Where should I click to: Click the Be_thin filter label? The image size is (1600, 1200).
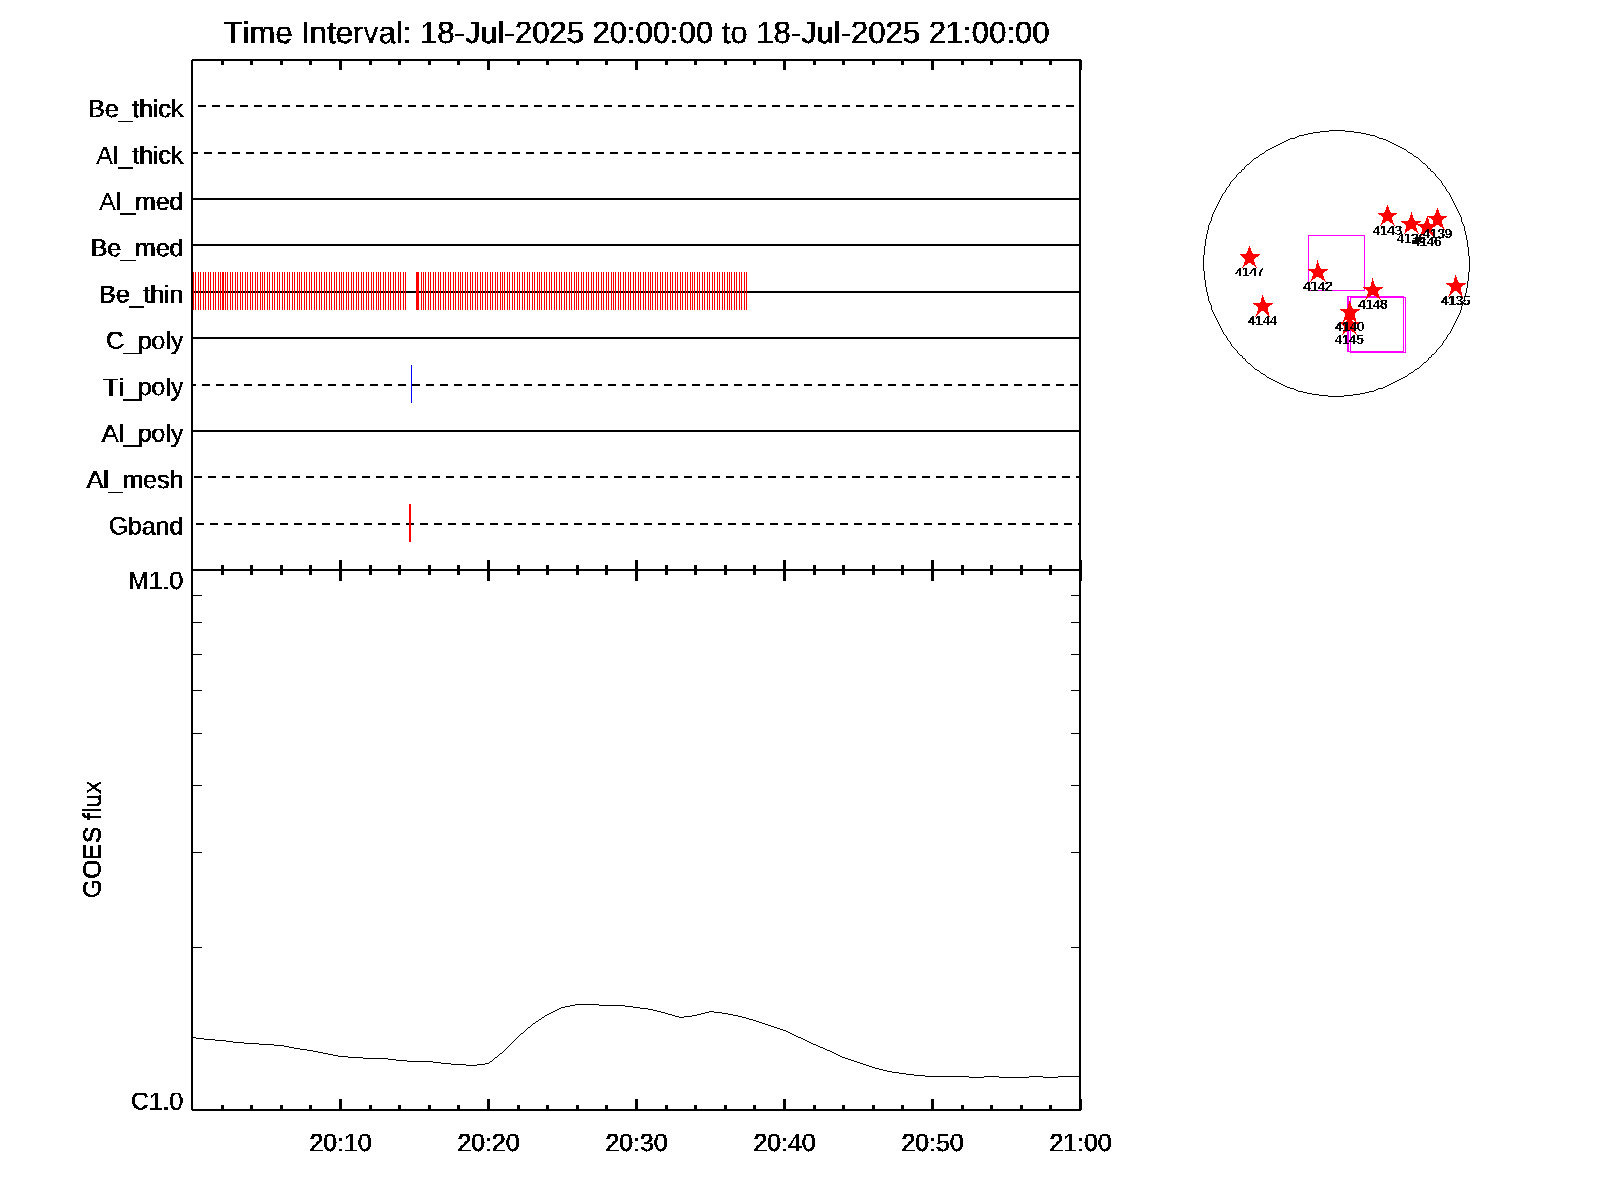(141, 294)
